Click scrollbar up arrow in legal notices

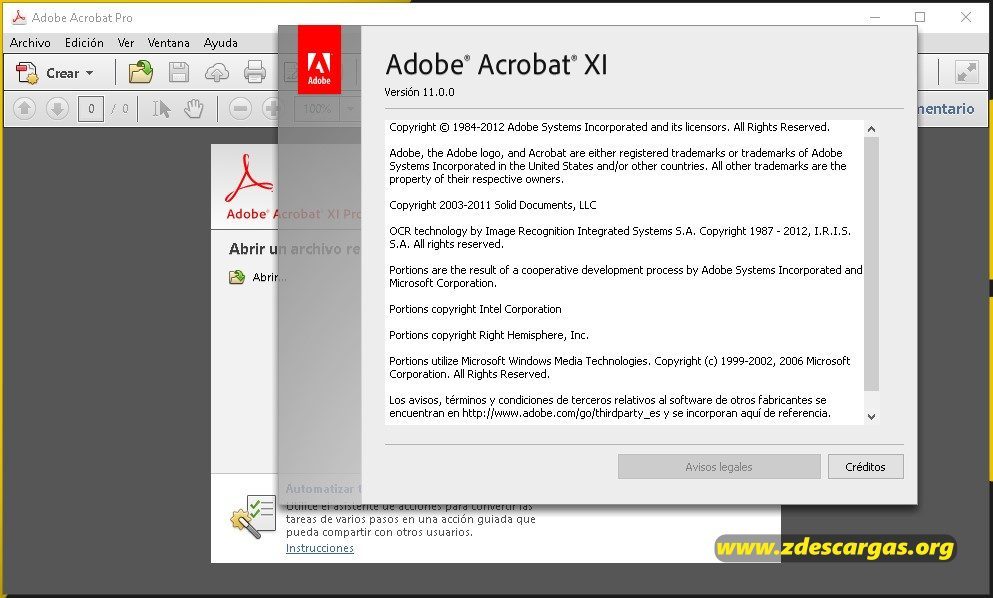pos(871,129)
